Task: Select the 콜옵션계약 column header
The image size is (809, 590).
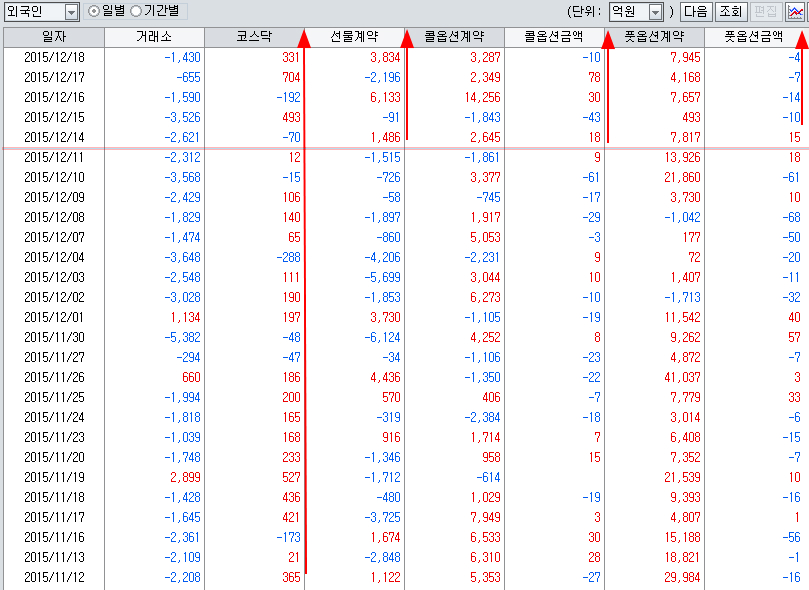Action: pos(454,36)
